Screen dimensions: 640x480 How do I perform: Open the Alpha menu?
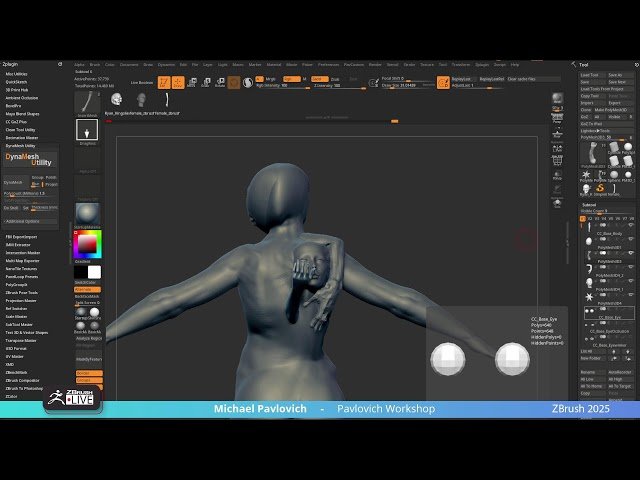[x=79, y=64]
